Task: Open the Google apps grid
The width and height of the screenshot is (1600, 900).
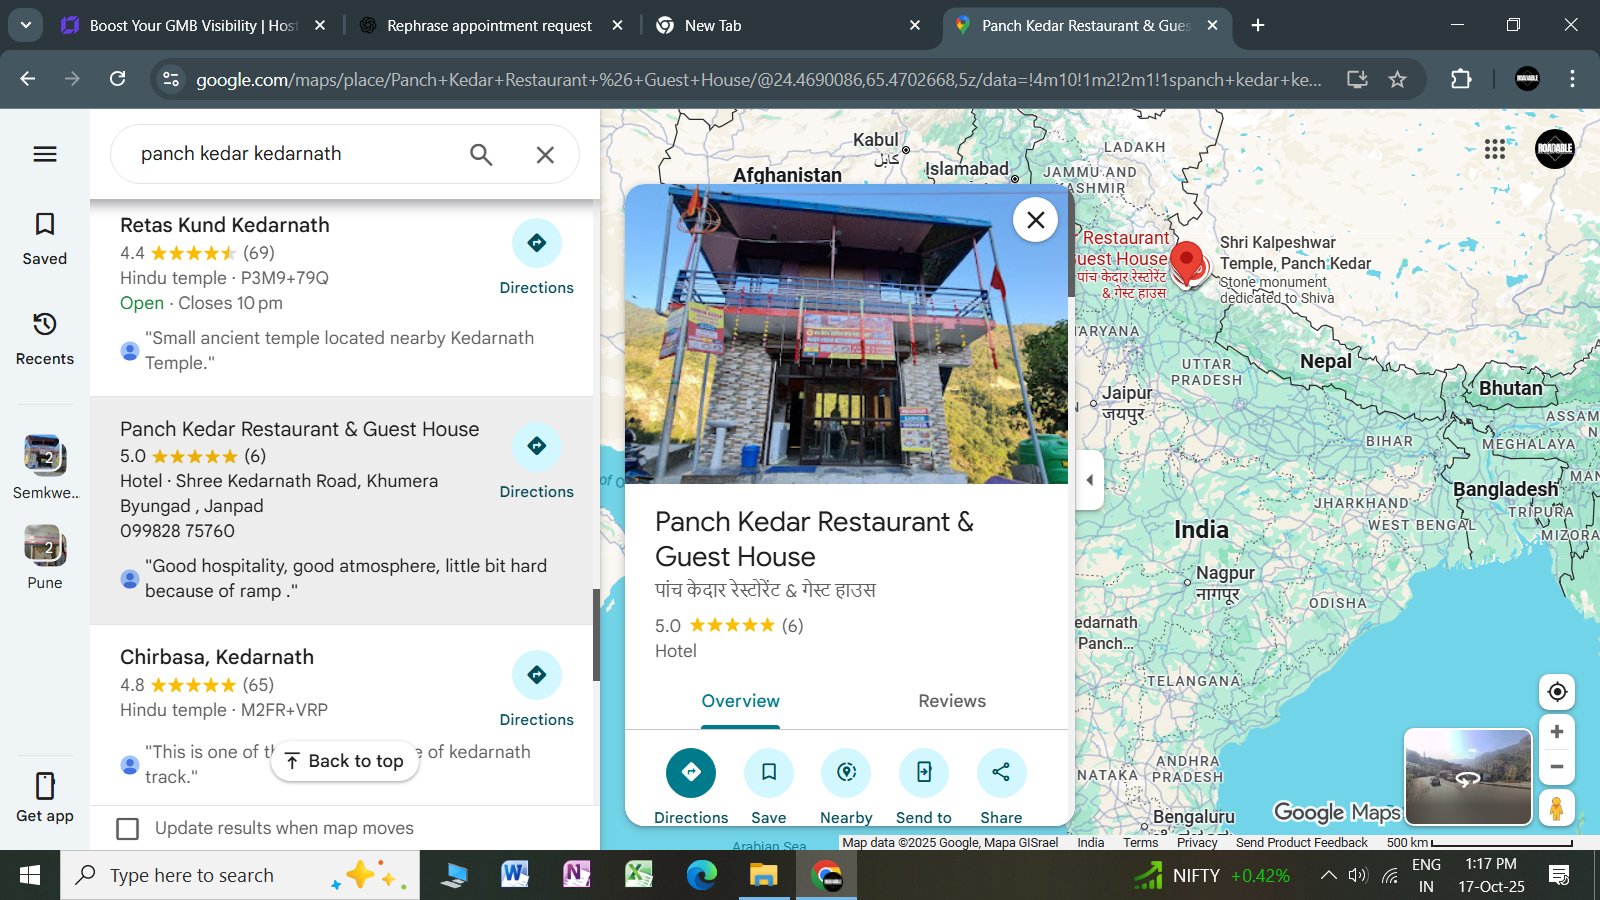Action: (x=1495, y=149)
